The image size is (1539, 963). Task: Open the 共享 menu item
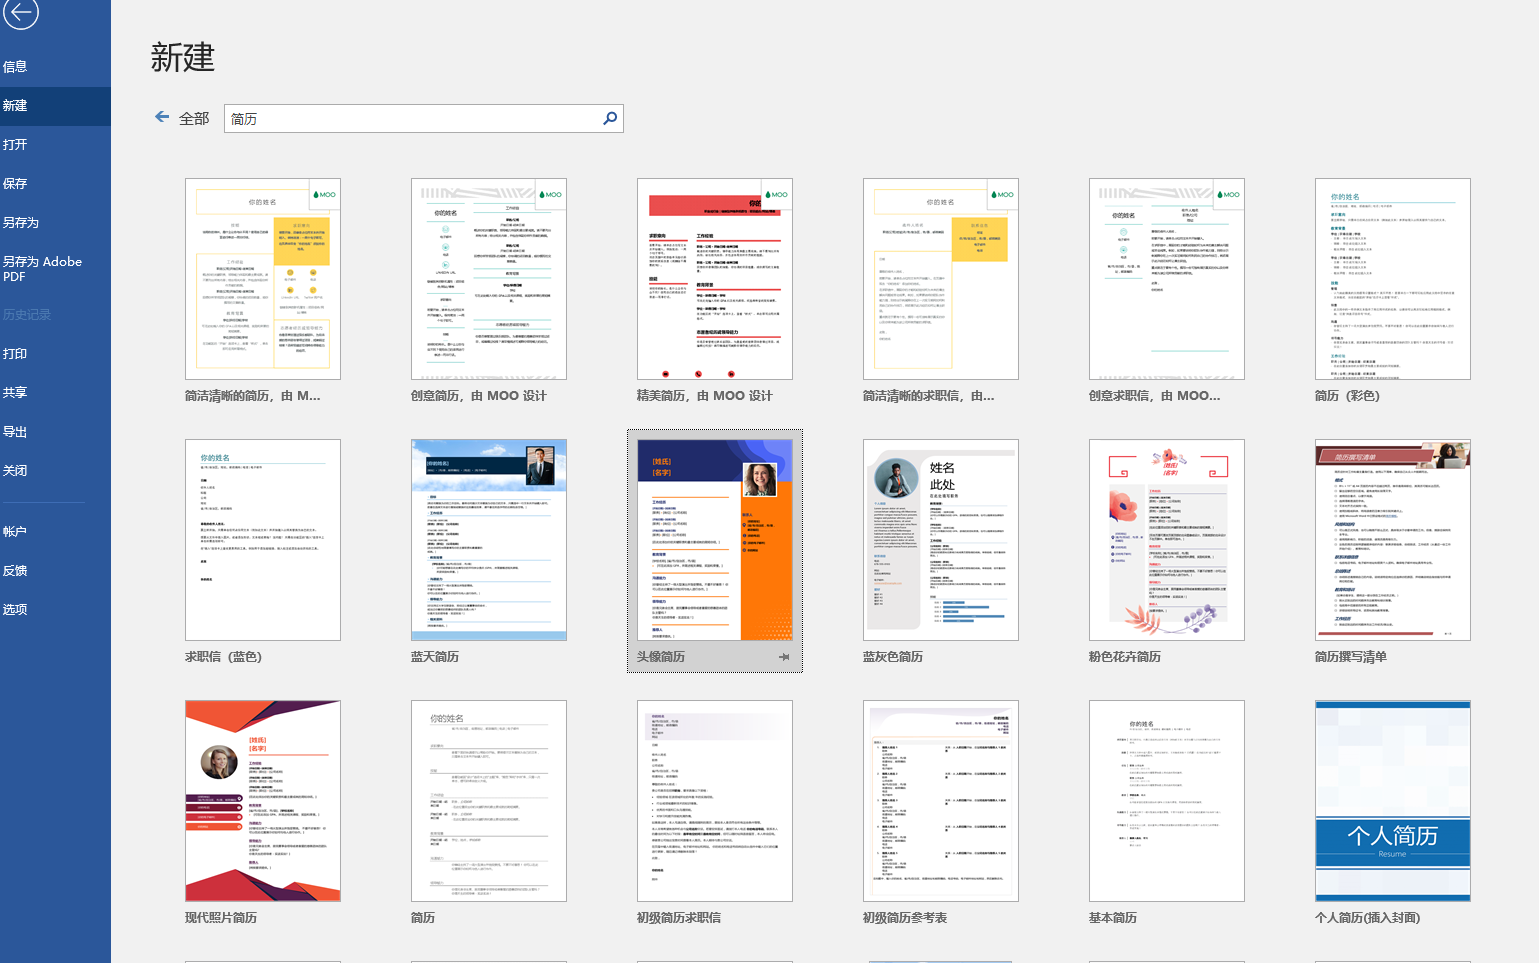pos(55,392)
